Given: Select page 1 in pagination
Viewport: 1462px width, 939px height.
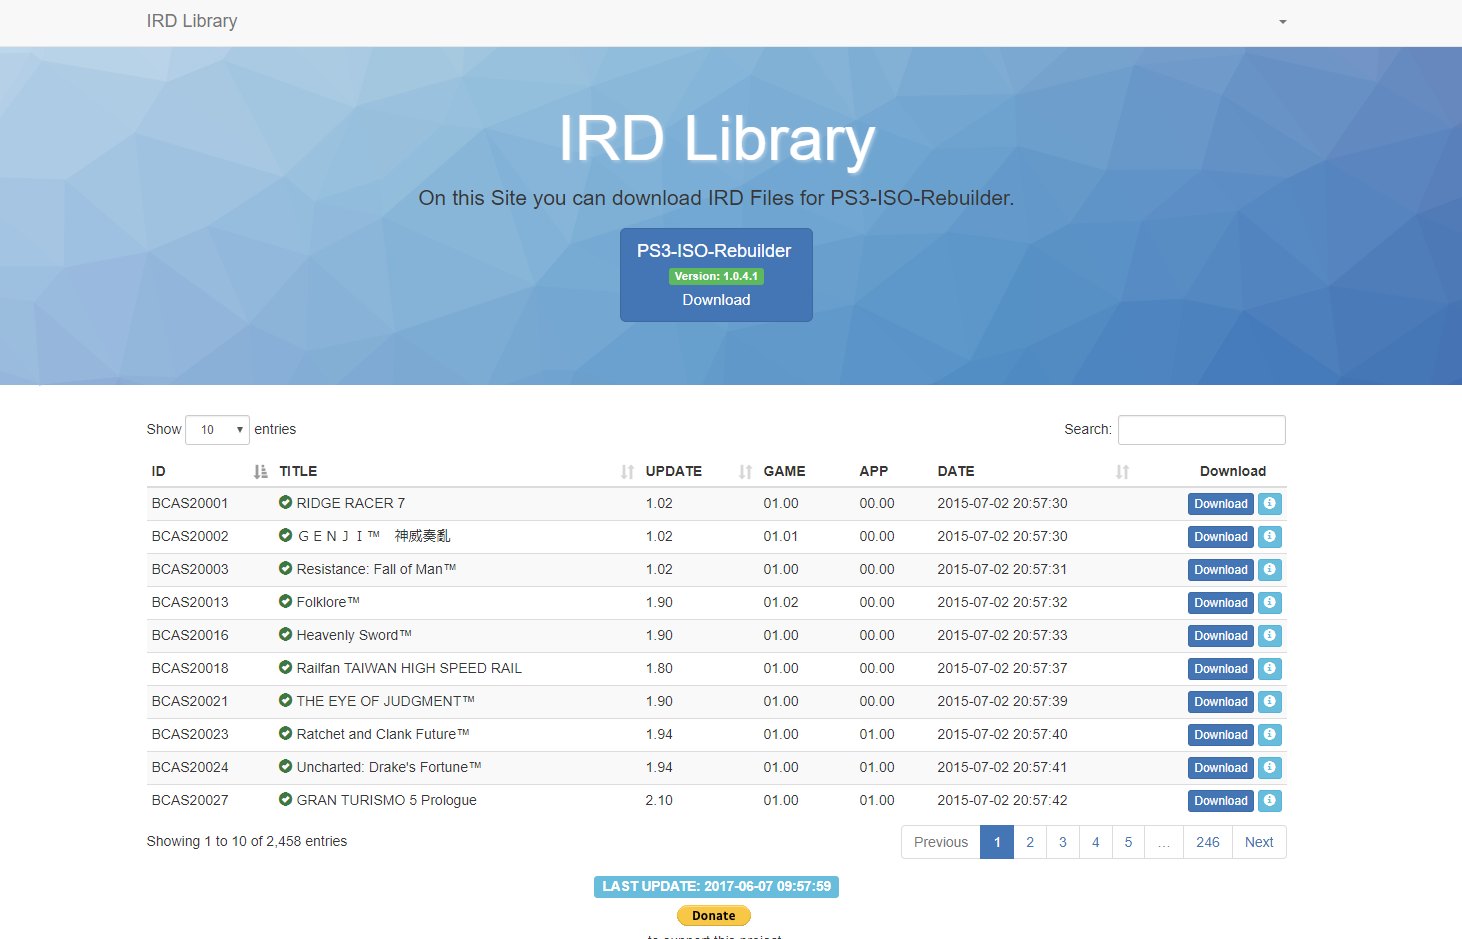Looking at the screenshot, I should coord(997,842).
